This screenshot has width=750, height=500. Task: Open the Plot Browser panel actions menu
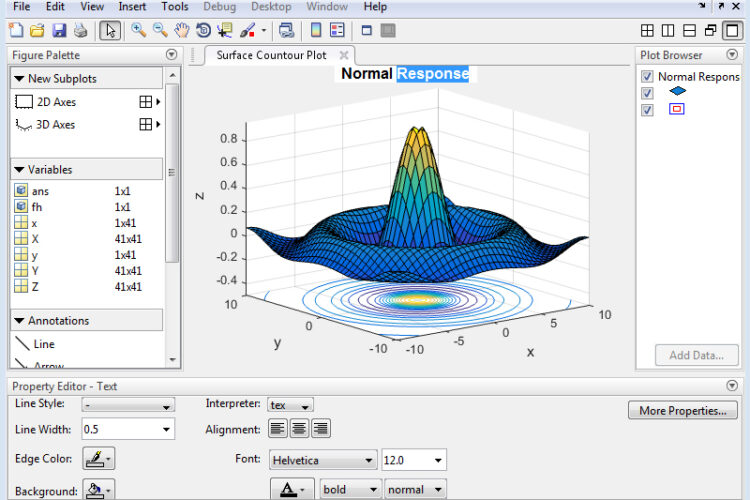click(x=732, y=55)
